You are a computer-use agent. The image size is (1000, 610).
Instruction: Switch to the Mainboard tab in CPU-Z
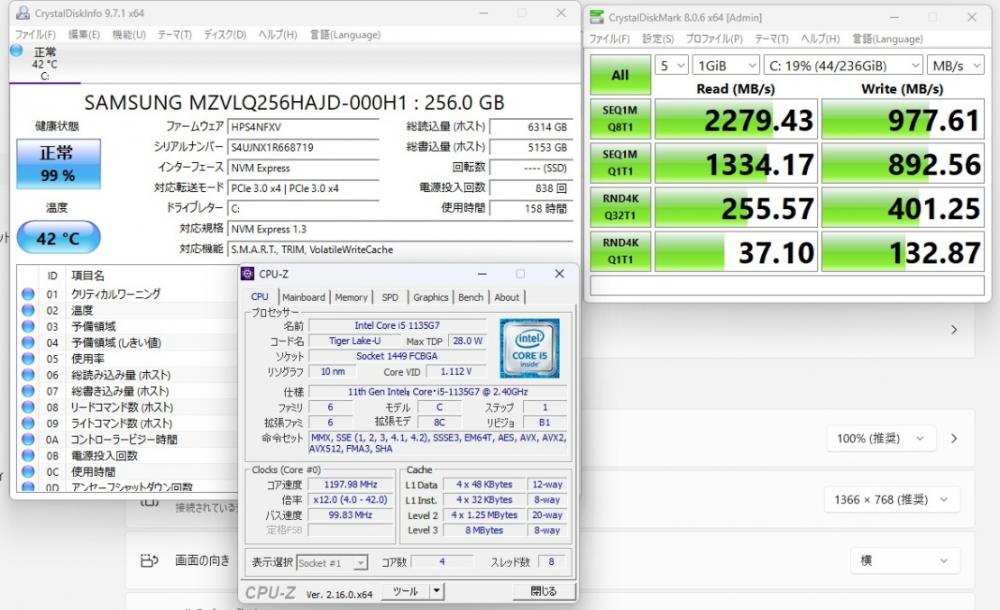(303, 297)
